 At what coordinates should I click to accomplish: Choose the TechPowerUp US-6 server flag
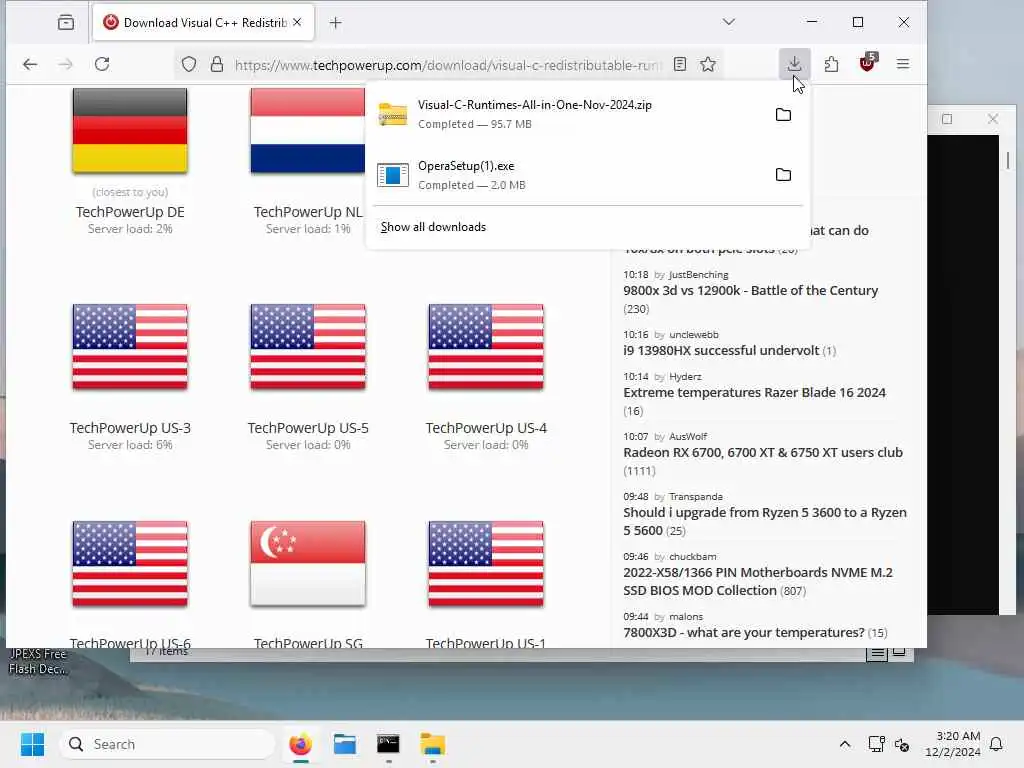130,564
